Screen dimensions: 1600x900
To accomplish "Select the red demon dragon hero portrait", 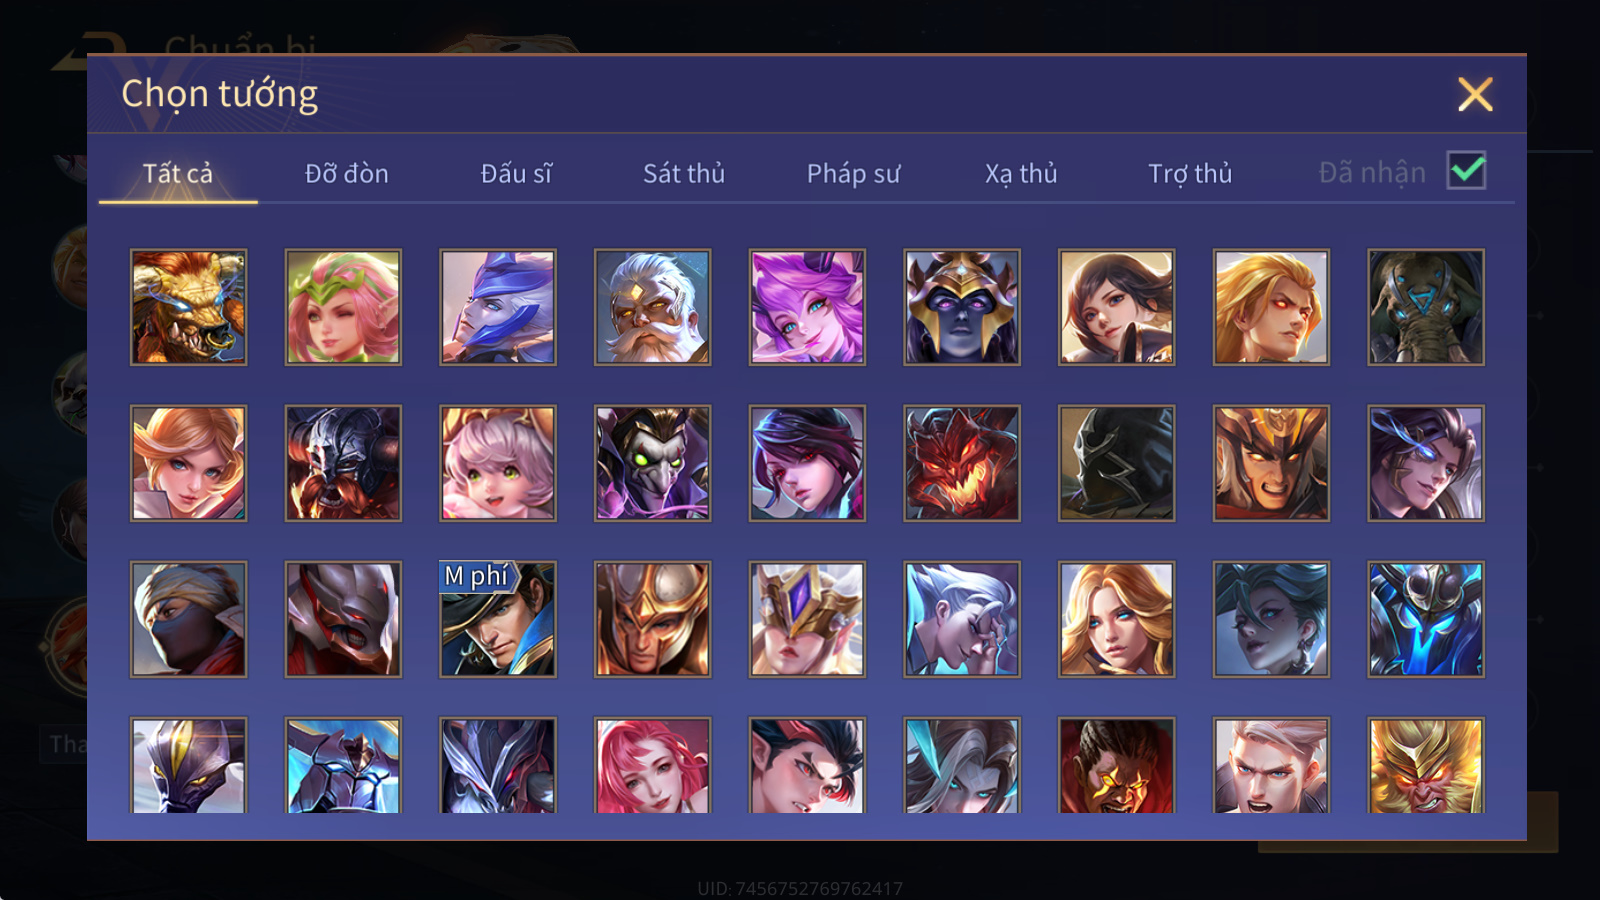I will pyautogui.click(x=961, y=463).
